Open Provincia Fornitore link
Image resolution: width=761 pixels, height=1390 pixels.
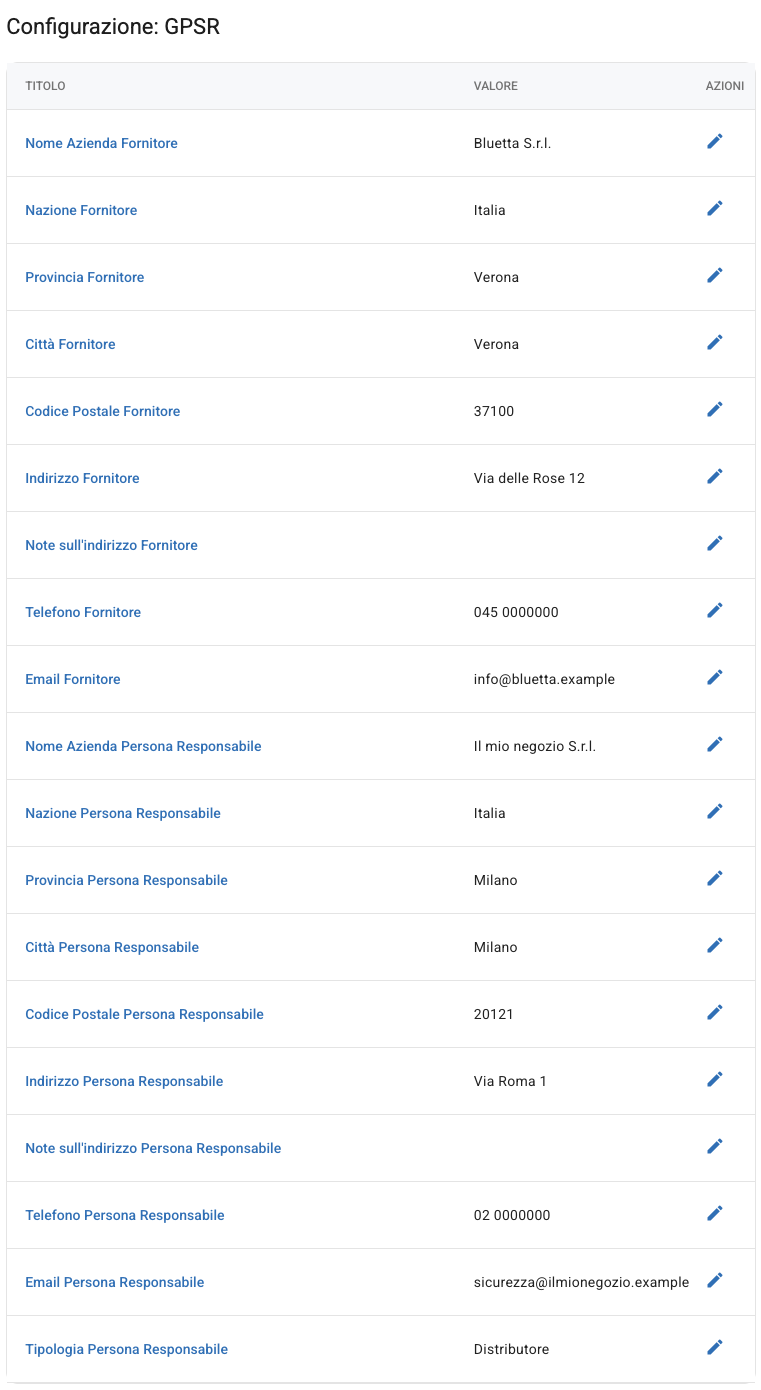pos(84,277)
